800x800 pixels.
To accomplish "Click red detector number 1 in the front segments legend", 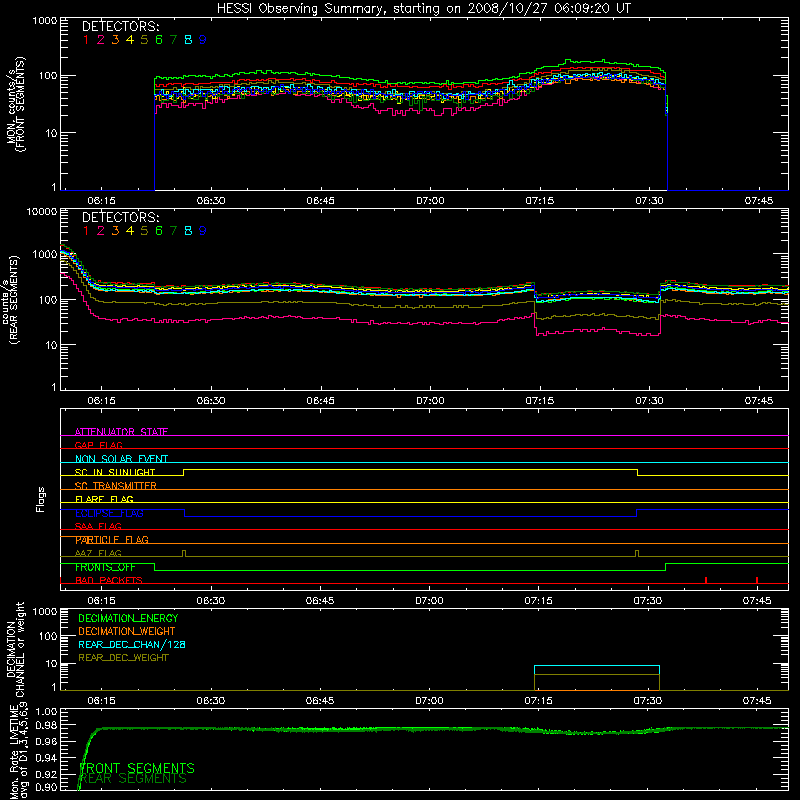I will 86,40.
